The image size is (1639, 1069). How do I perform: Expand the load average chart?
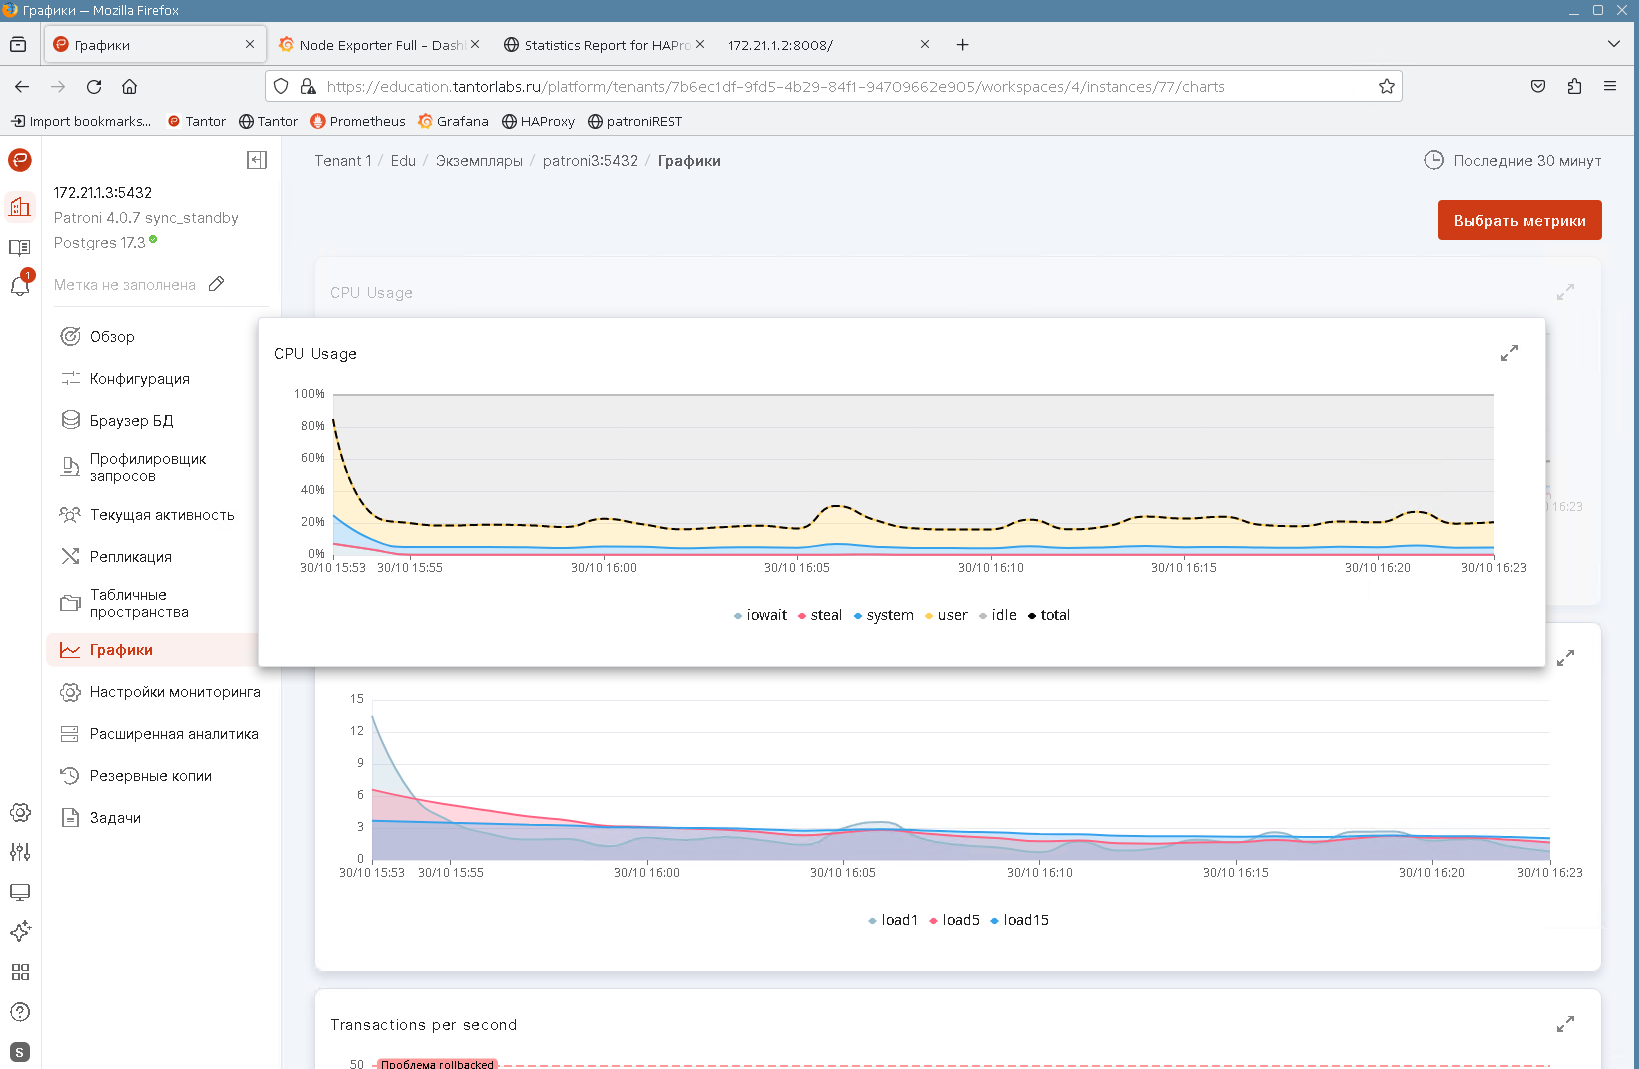[1565, 658]
